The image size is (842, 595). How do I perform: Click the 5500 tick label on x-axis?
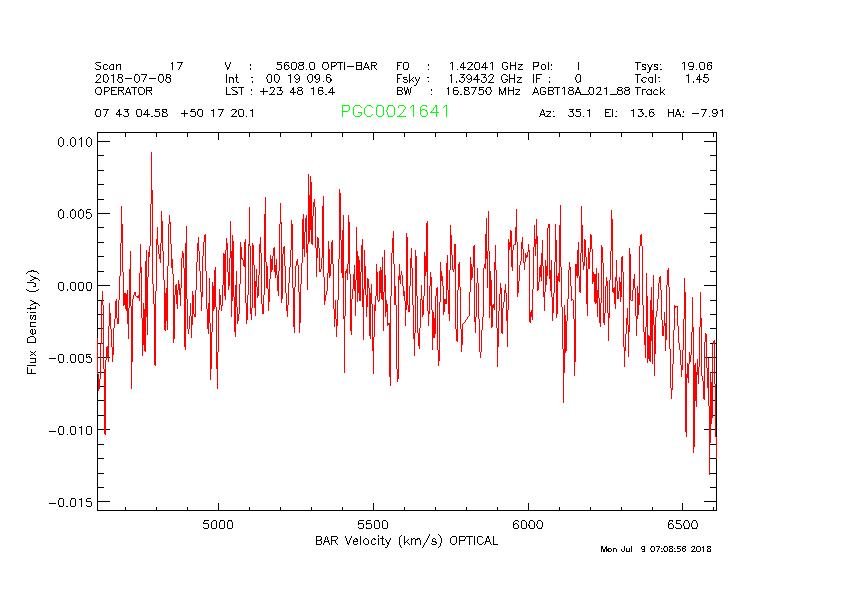click(373, 525)
